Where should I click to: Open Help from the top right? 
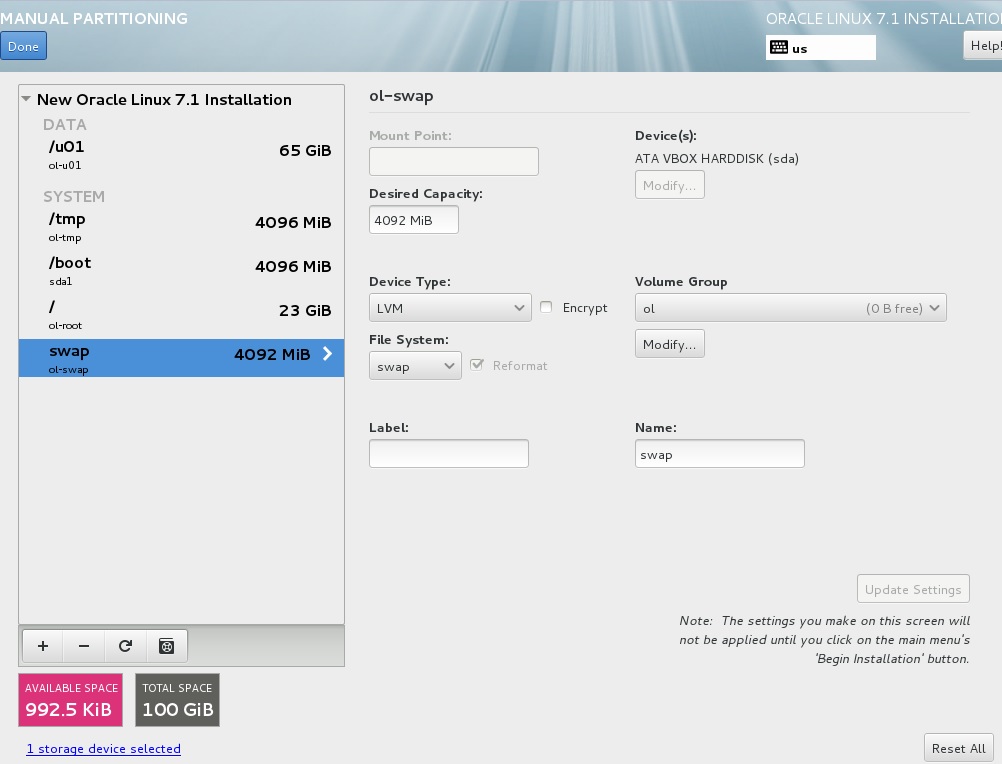tap(984, 45)
